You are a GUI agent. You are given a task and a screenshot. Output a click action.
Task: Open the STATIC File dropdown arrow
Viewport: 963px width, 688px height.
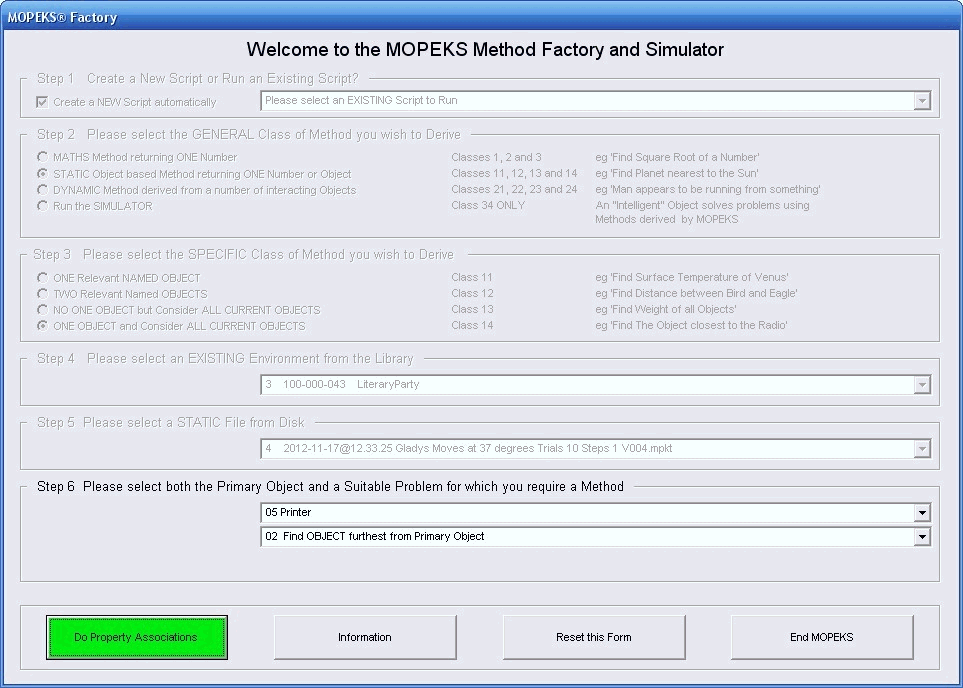pyautogui.click(x=921, y=448)
